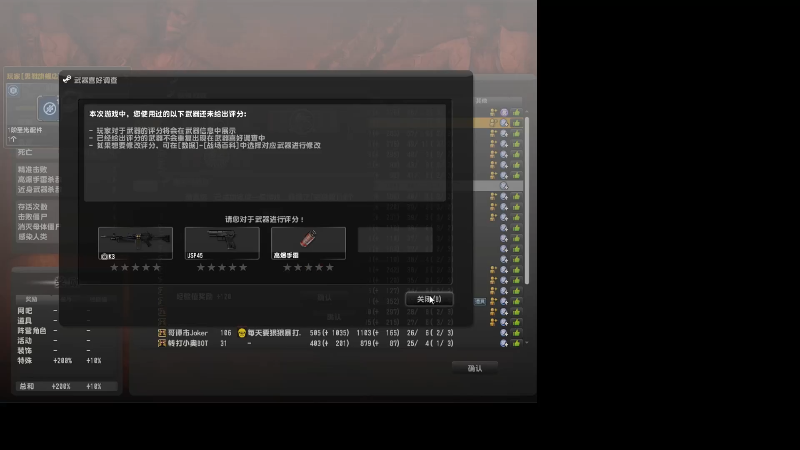Click the wrench icon in survey title bar
The height and width of the screenshot is (450, 800).
point(67,80)
